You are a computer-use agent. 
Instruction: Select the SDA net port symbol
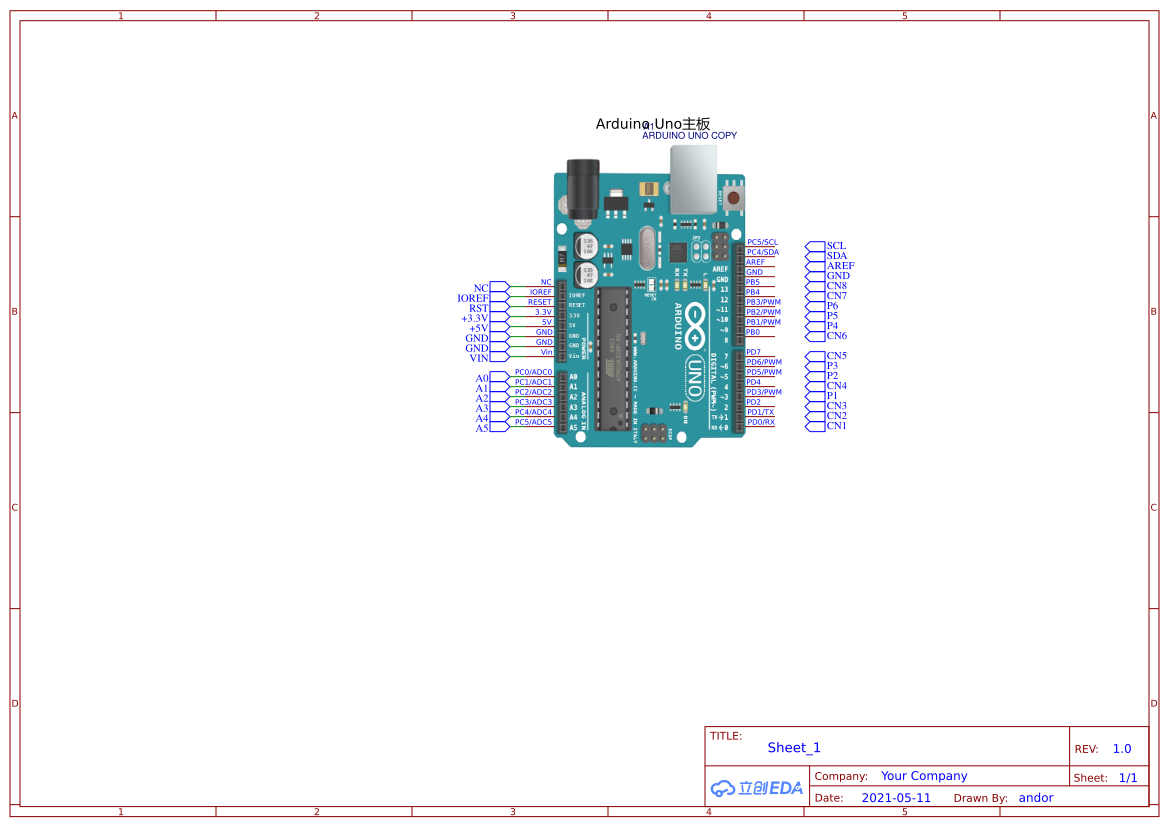tap(815, 256)
